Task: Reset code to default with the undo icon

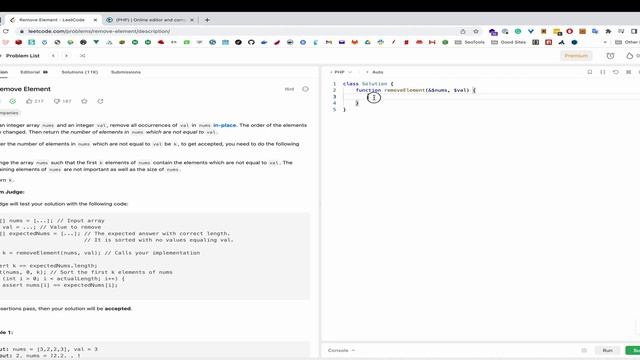Action: 616,72
